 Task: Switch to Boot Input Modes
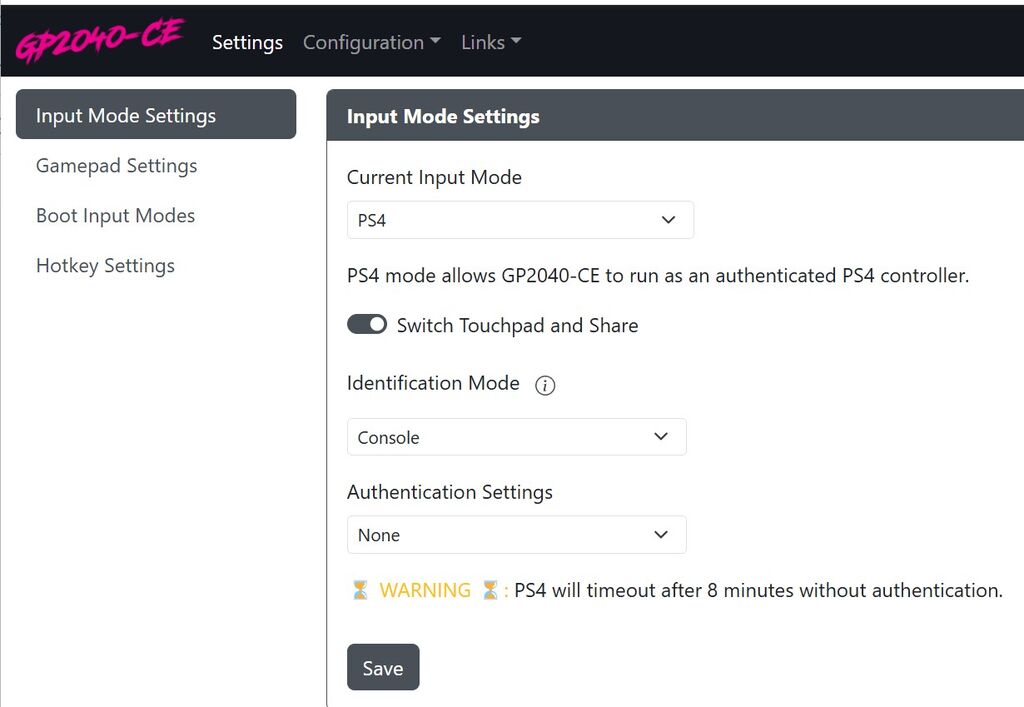pos(115,216)
